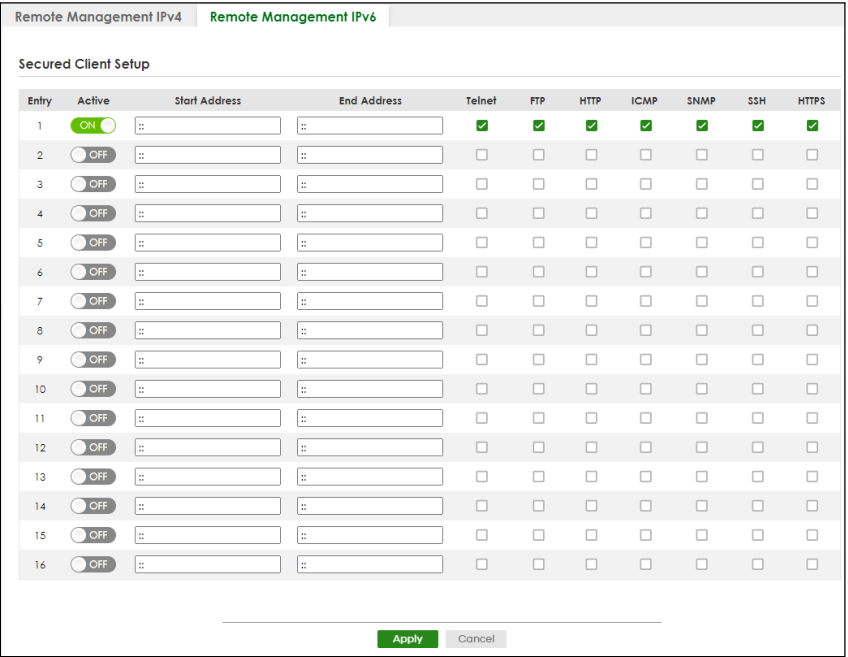Select the End Address box for entry 6
848x657 pixels.
pos(370,271)
